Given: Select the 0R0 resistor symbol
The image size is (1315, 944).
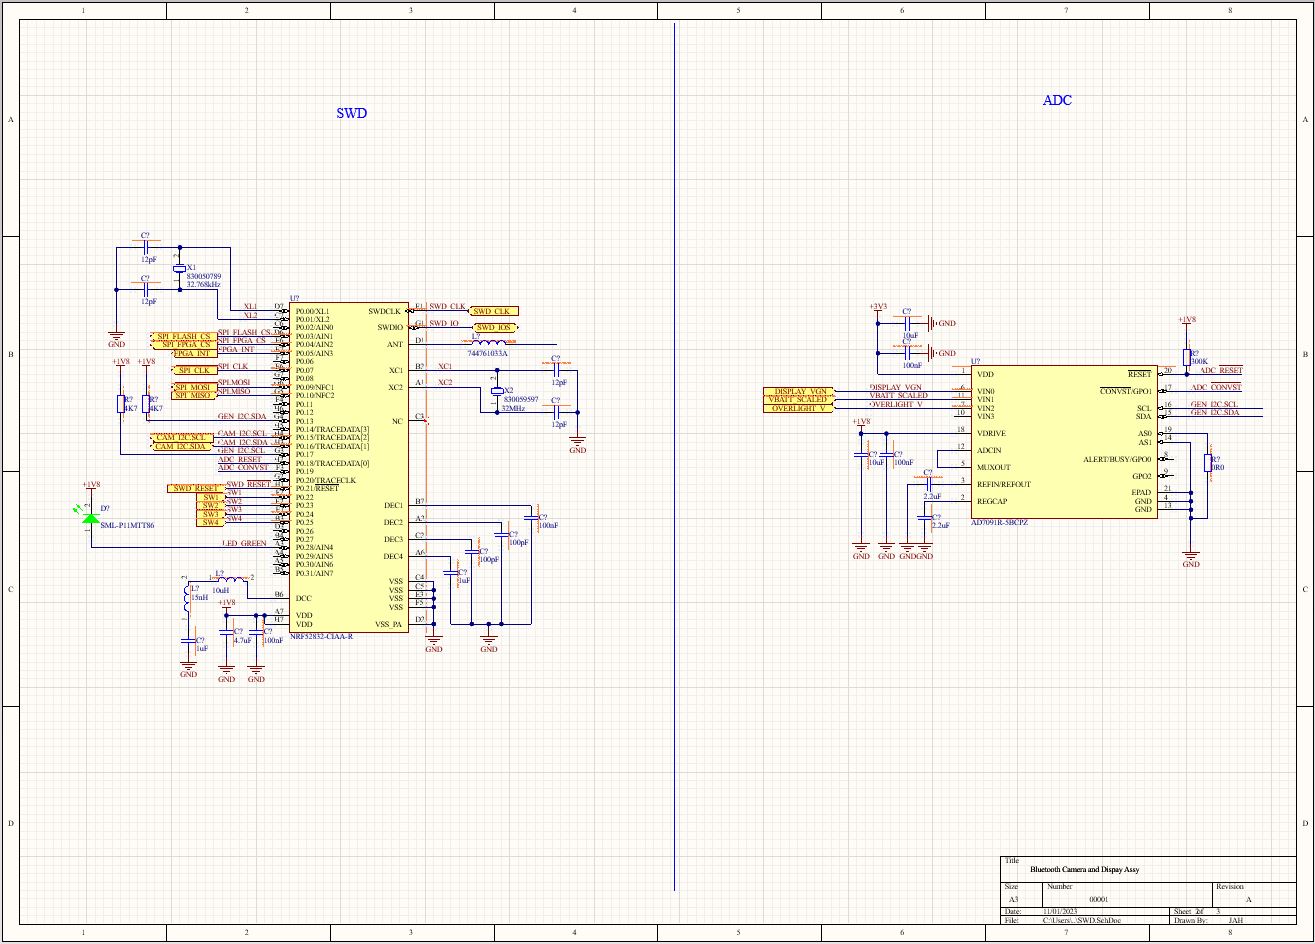Looking at the screenshot, I should (x=1208, y=464).
